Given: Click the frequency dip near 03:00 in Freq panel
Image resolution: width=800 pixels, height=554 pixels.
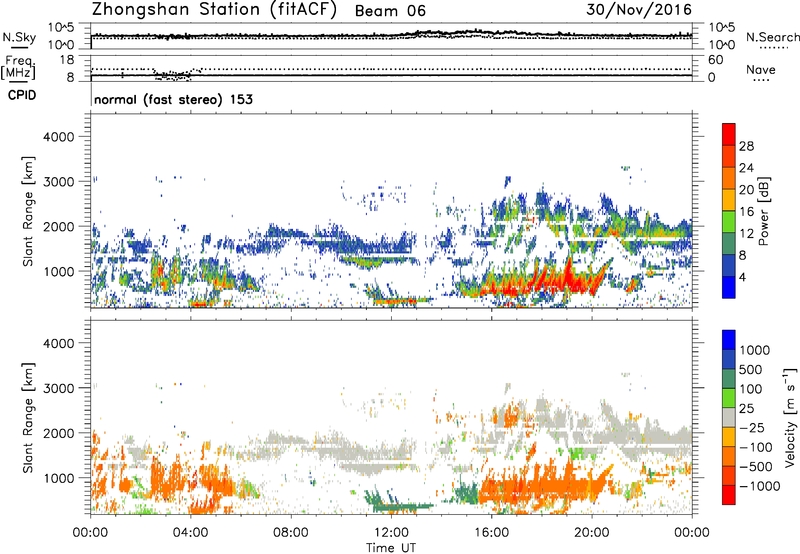Looking at the screenshot, I should click(x=173, y=76).
